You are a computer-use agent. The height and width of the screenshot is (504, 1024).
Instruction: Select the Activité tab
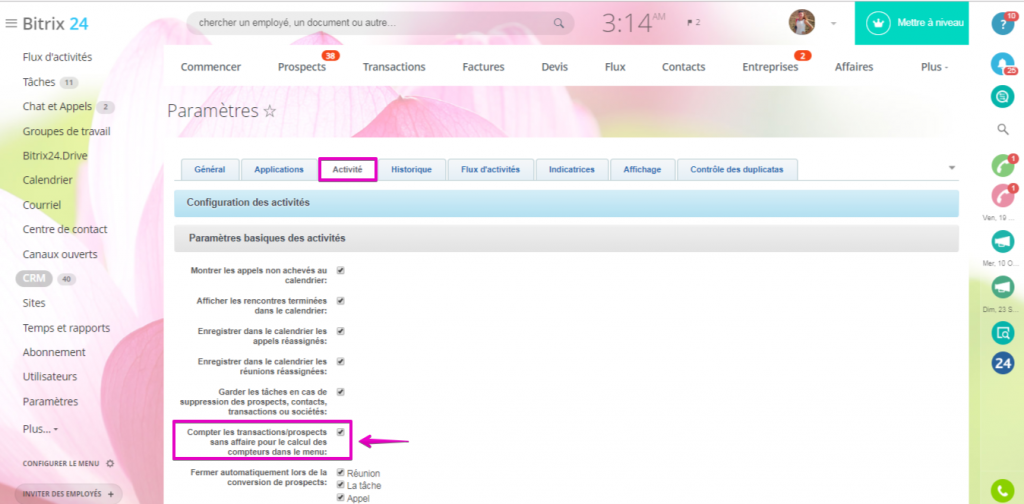coord(347,169)
